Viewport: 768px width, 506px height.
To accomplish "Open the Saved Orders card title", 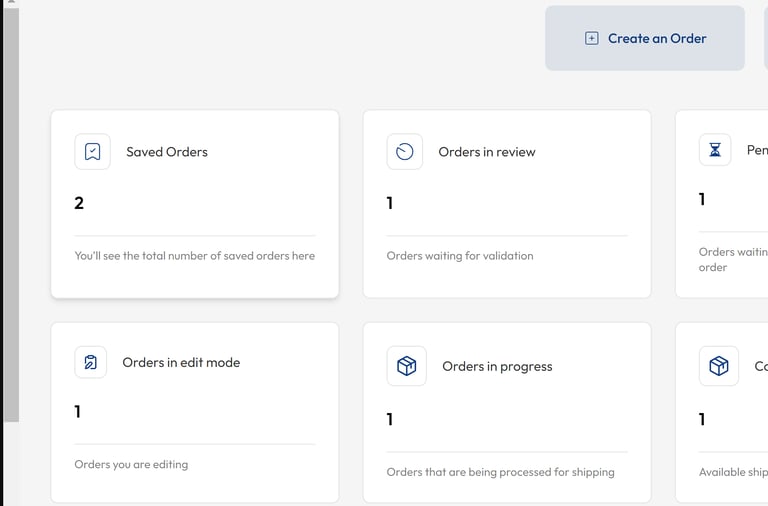I will coord(167,152).
